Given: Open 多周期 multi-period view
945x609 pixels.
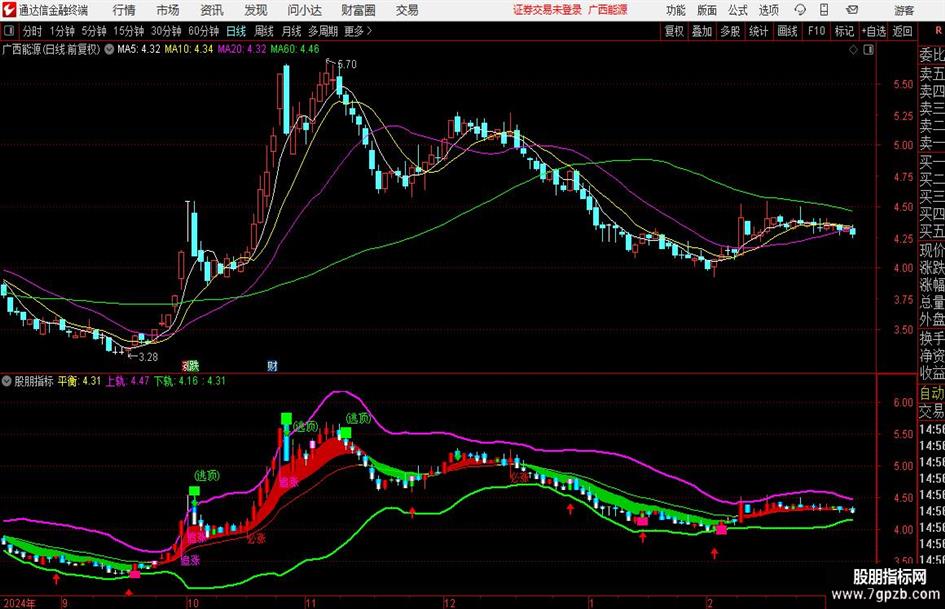Looking at the screenshot, I should (323, 31).
